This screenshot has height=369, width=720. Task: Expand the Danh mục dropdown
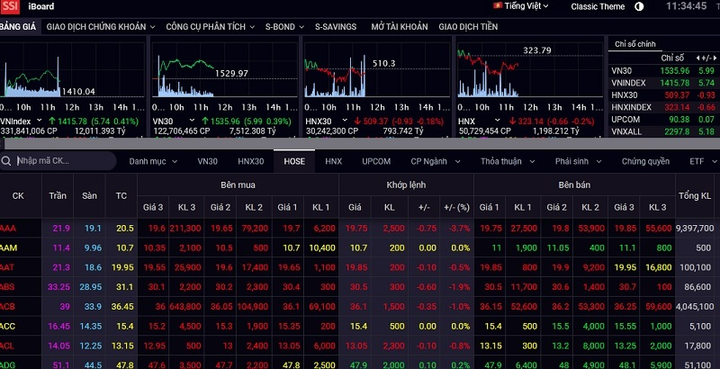153,162
